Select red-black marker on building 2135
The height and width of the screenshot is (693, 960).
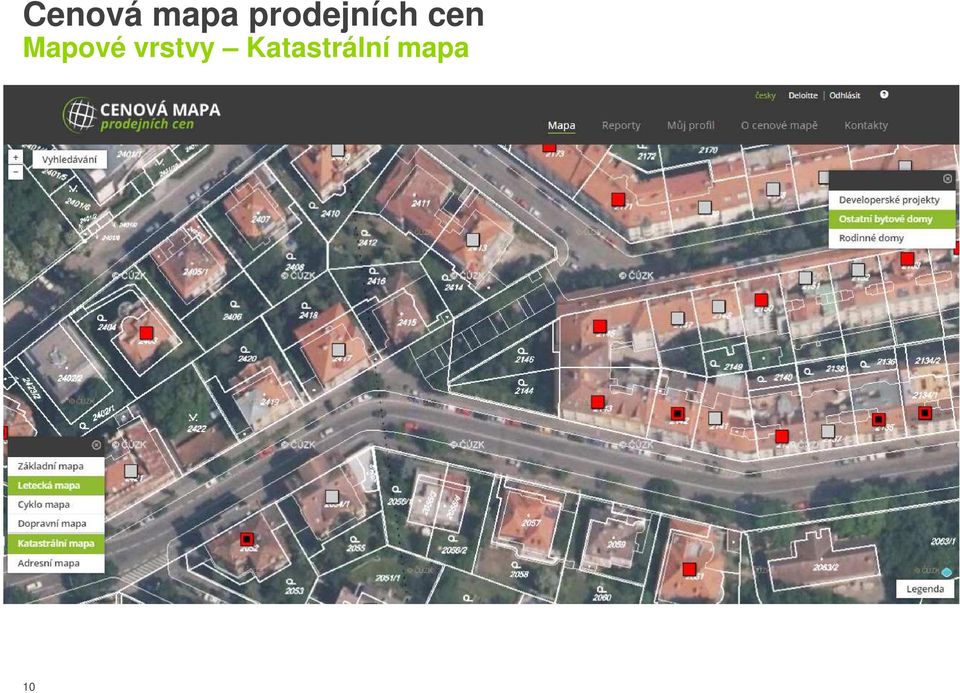click(879, 419)
